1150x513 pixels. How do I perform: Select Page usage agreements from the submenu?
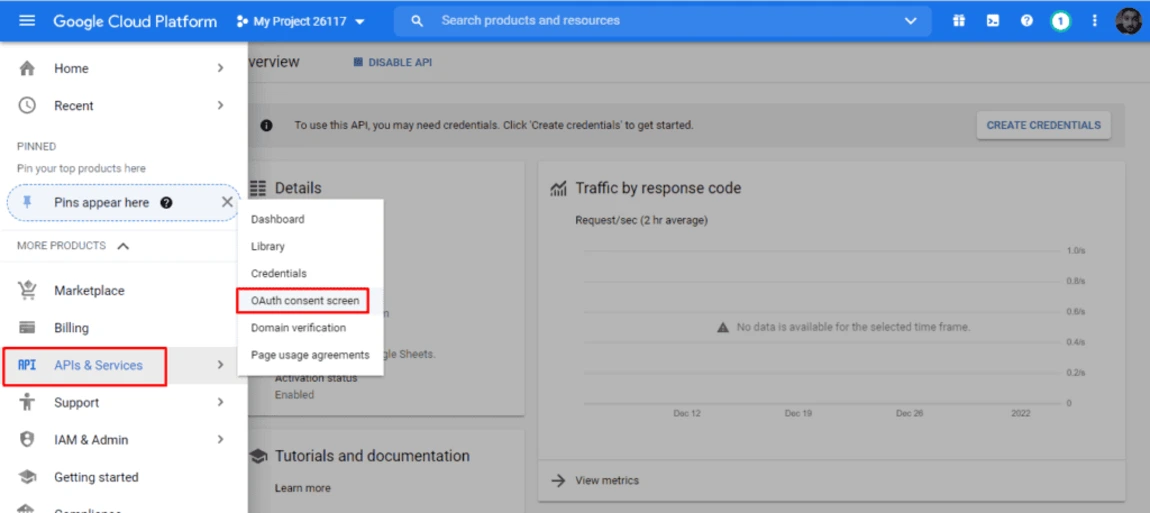[x=310, y=355]
